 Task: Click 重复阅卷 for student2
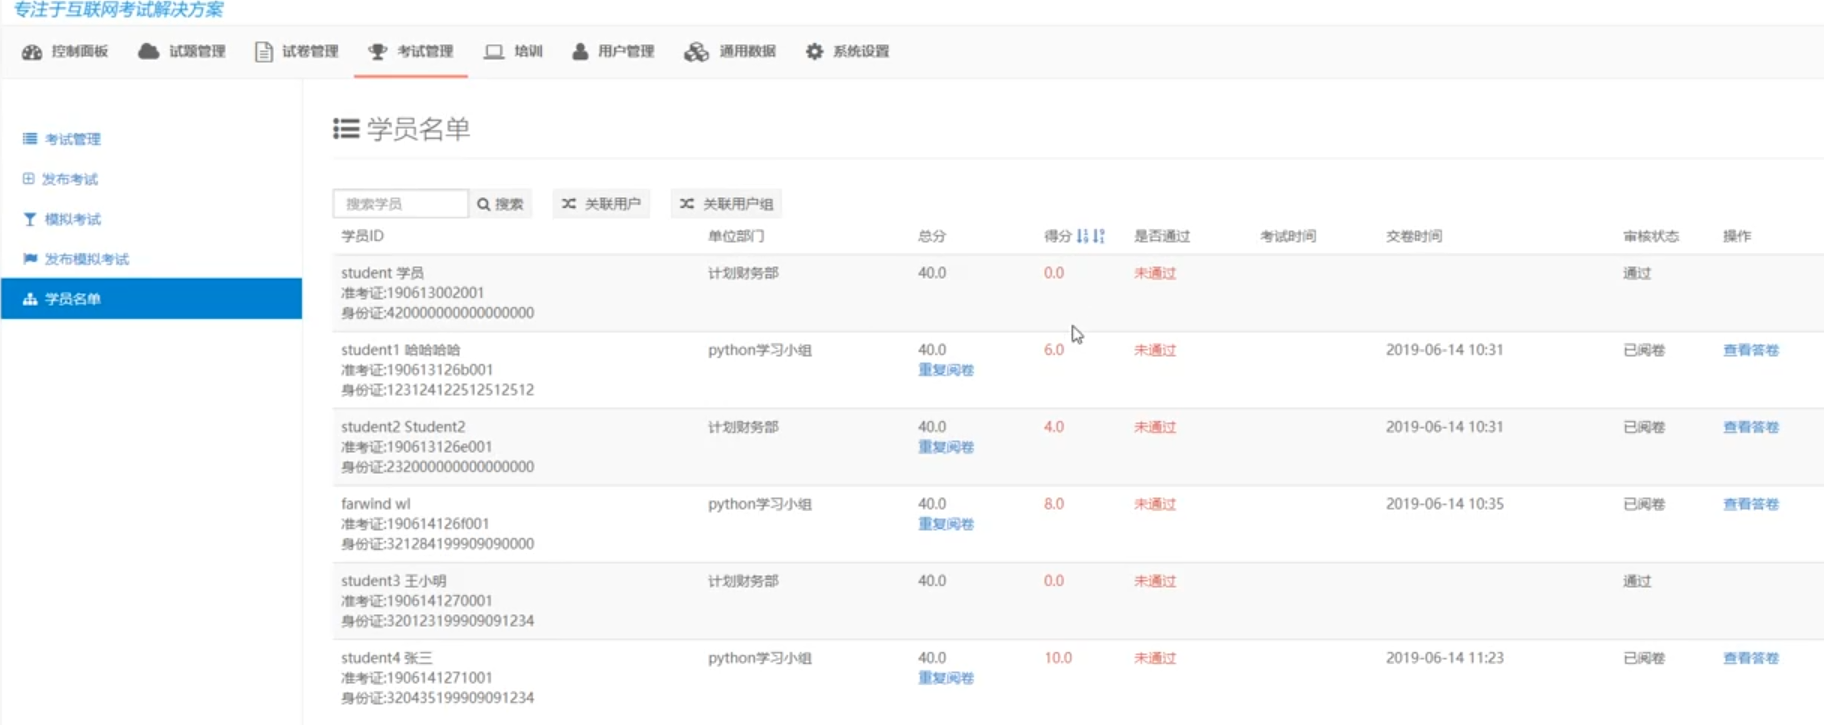tap(946, 447)
